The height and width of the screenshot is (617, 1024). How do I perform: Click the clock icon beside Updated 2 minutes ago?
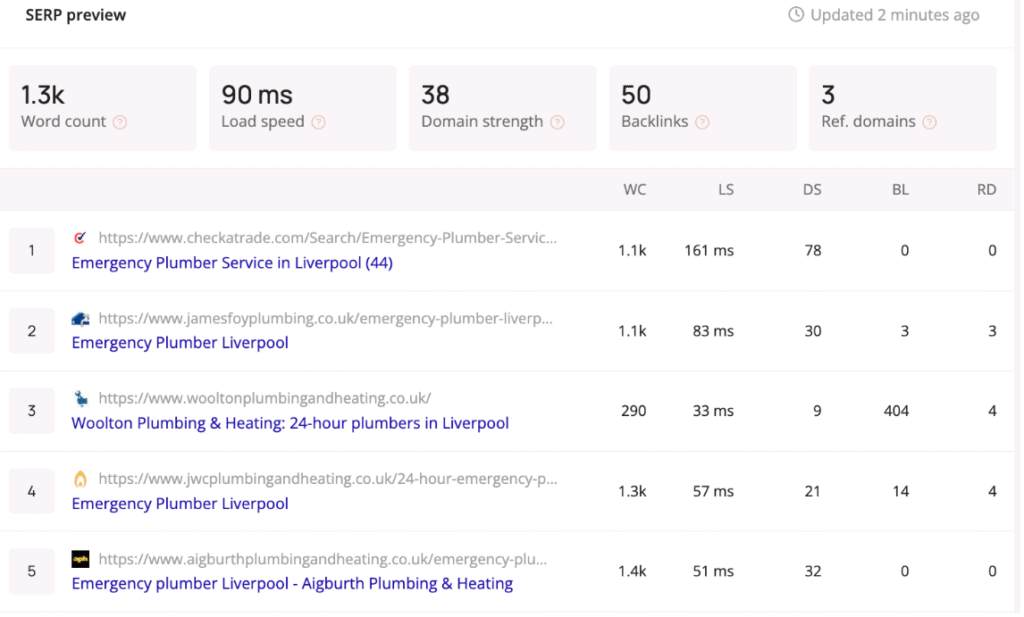795,14
